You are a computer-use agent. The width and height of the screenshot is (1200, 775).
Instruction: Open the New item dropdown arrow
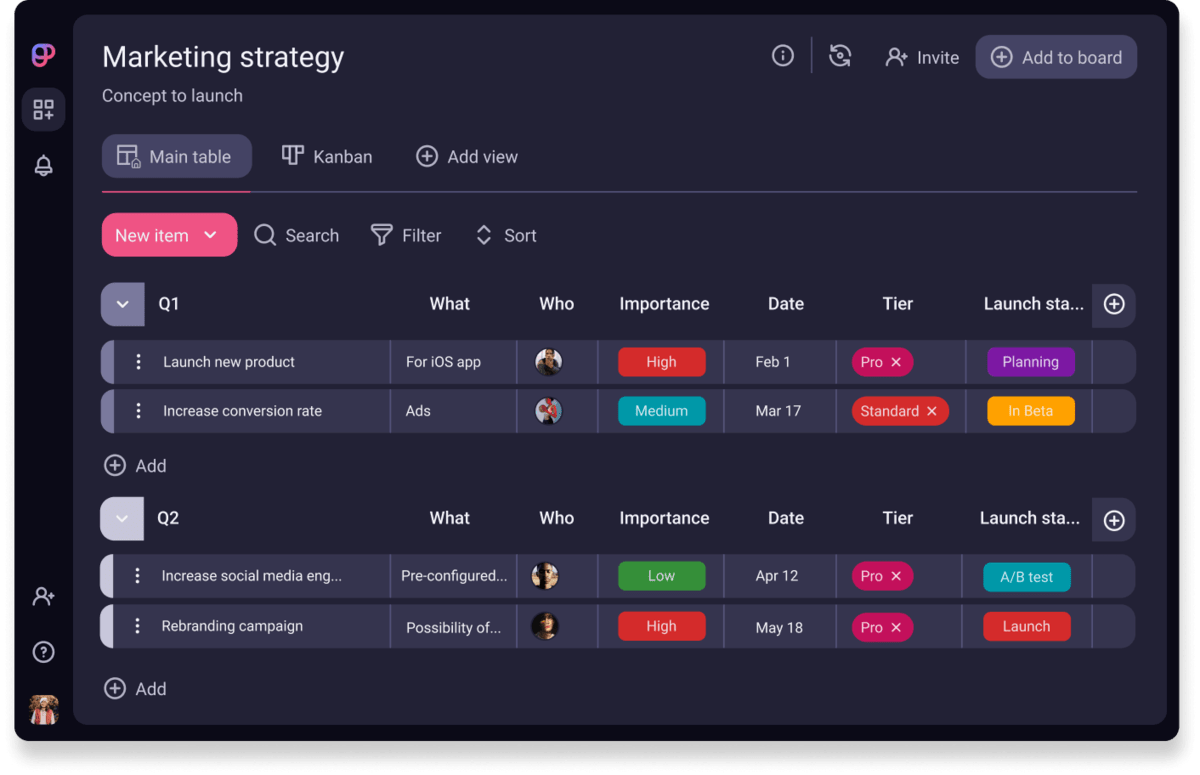pos(210,235)
